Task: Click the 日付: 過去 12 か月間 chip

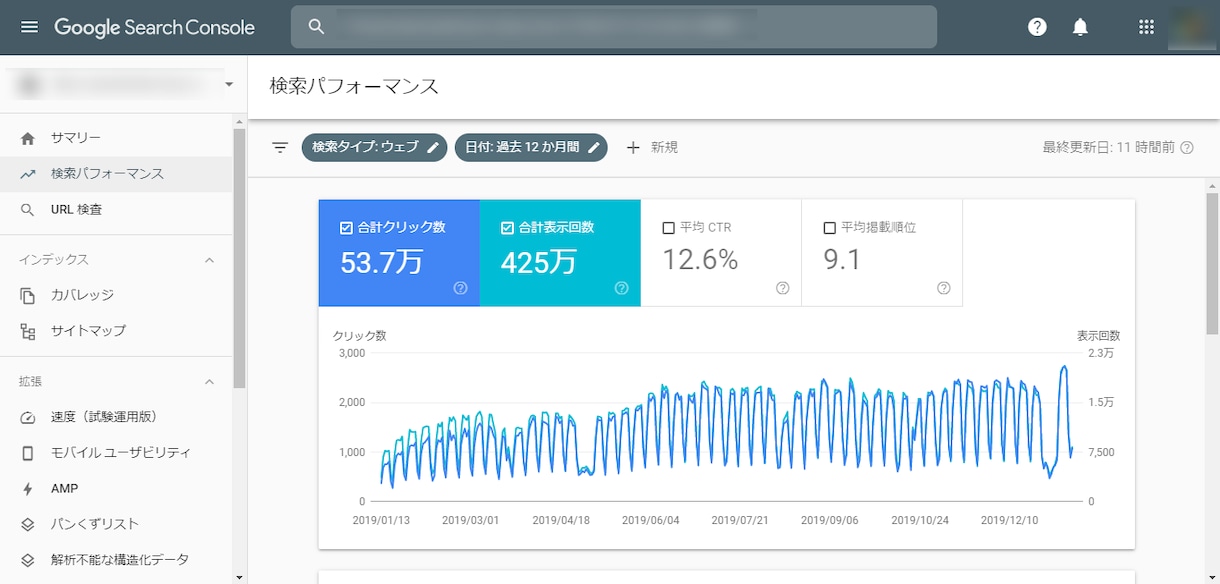Action: pyautogui.click(x=531, y=147)
